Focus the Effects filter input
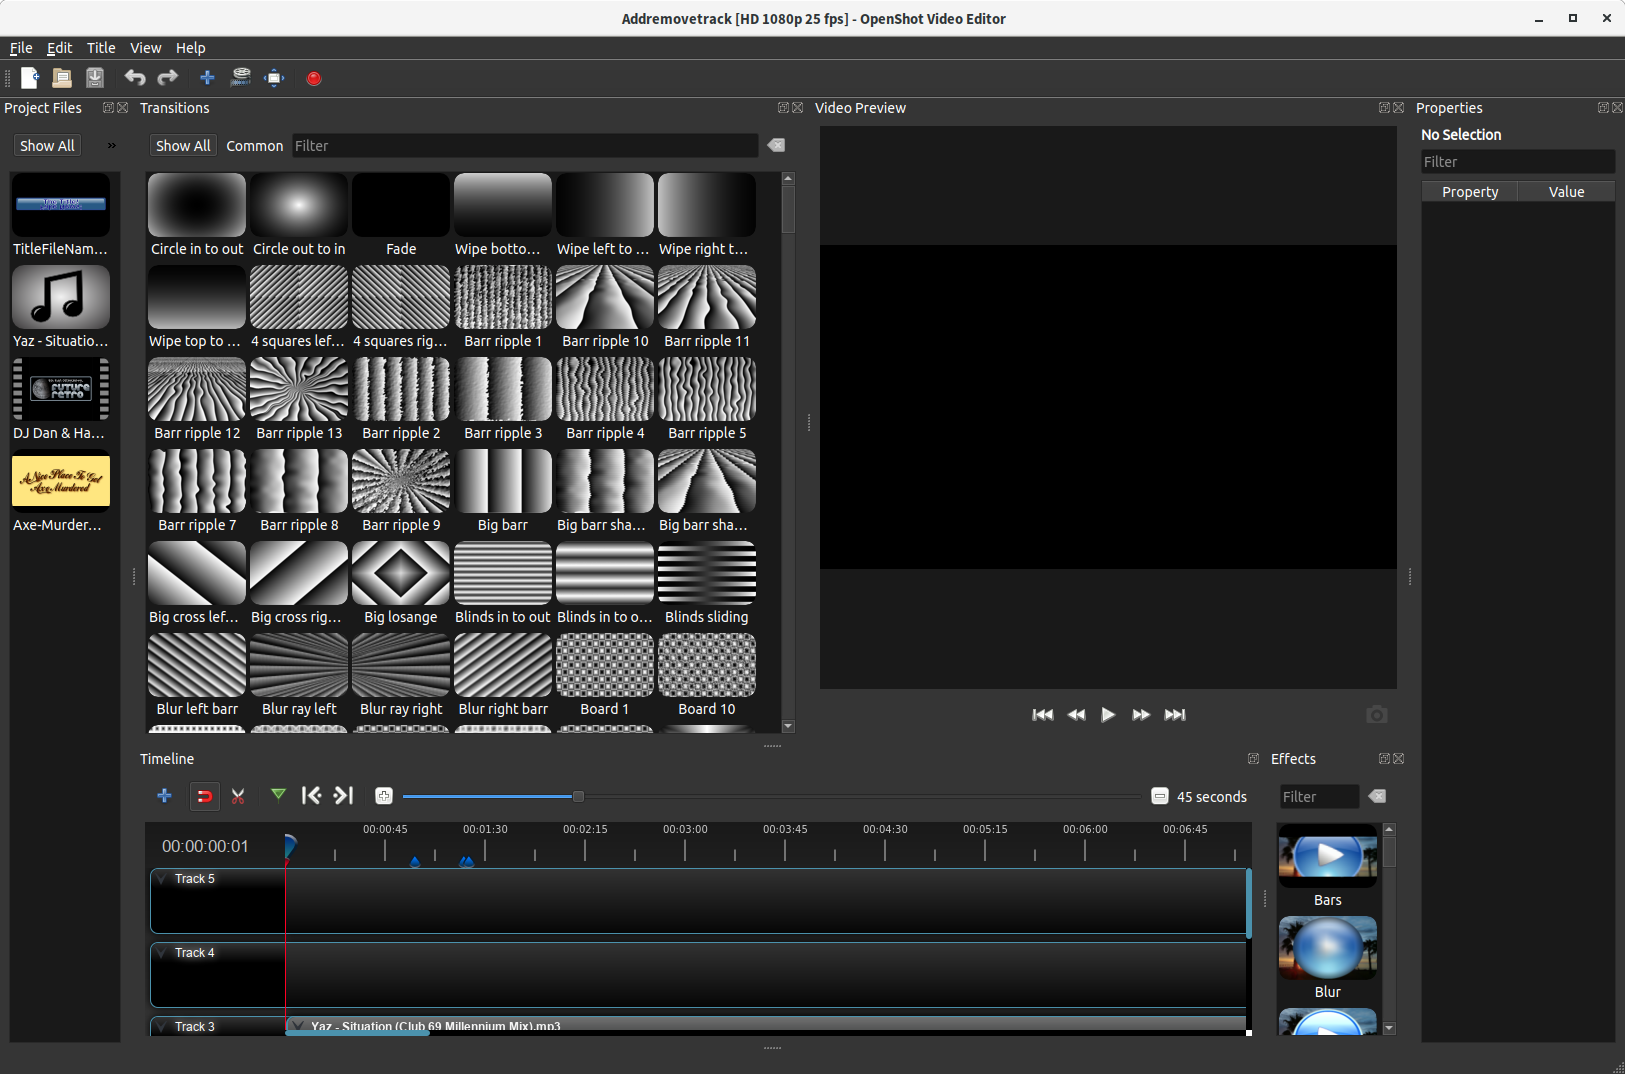Viewport: 1625px width, 1074px height. click(x=1319, y=797)
